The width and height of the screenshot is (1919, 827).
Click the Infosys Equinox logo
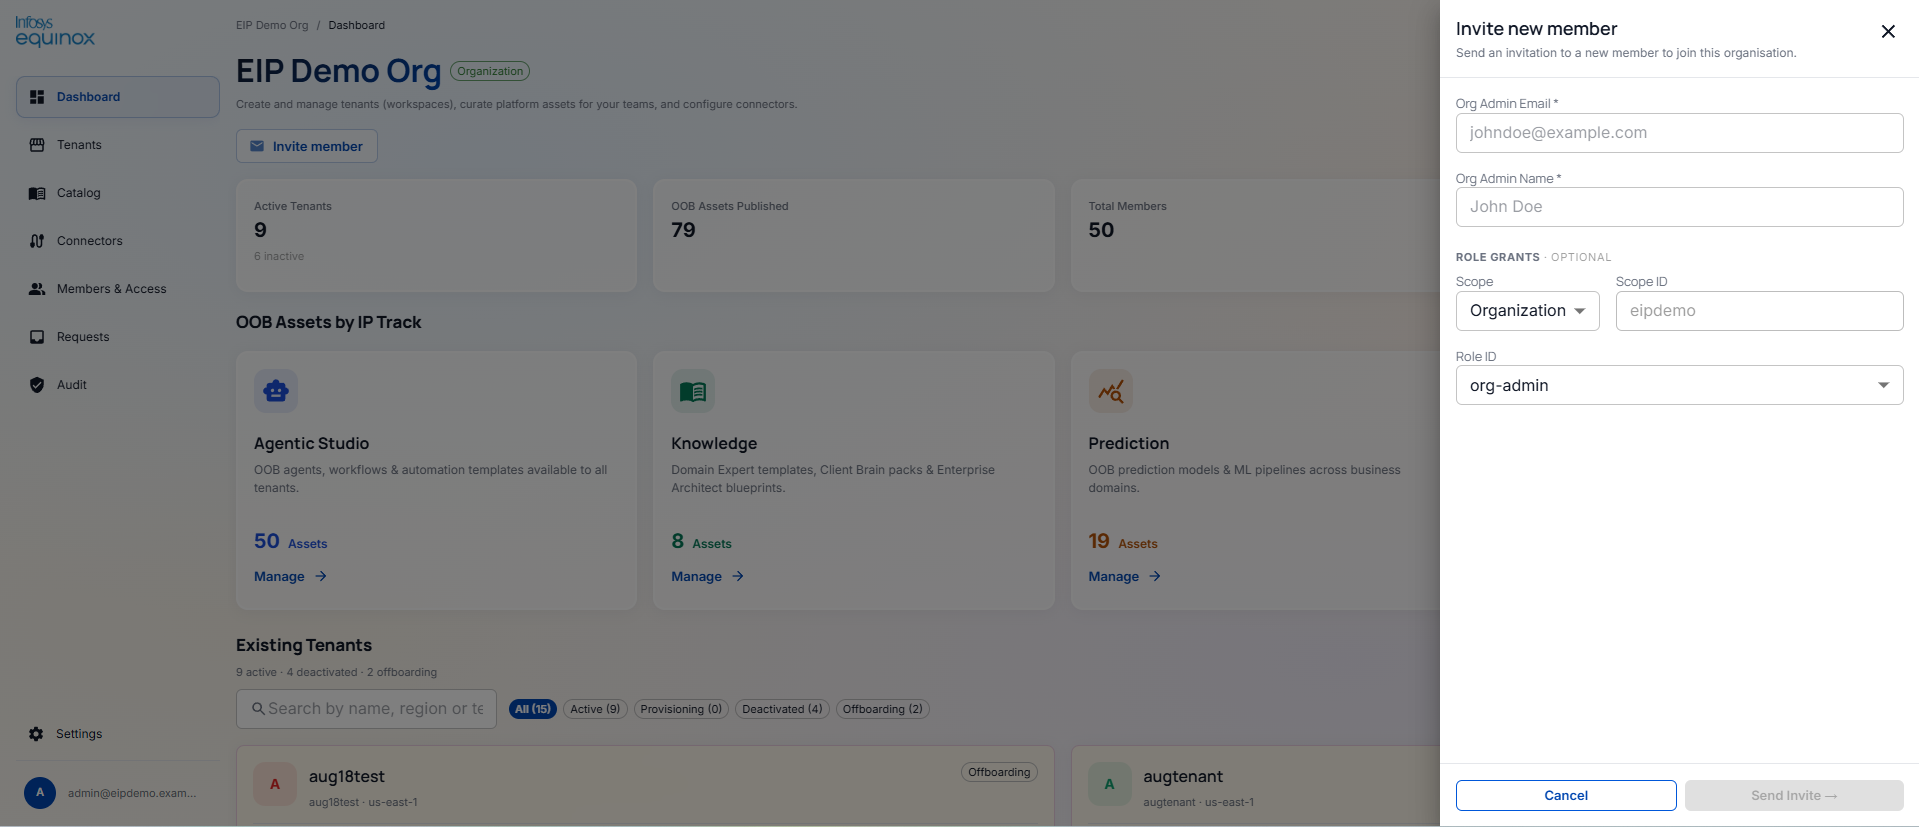[x=55, y=31]
